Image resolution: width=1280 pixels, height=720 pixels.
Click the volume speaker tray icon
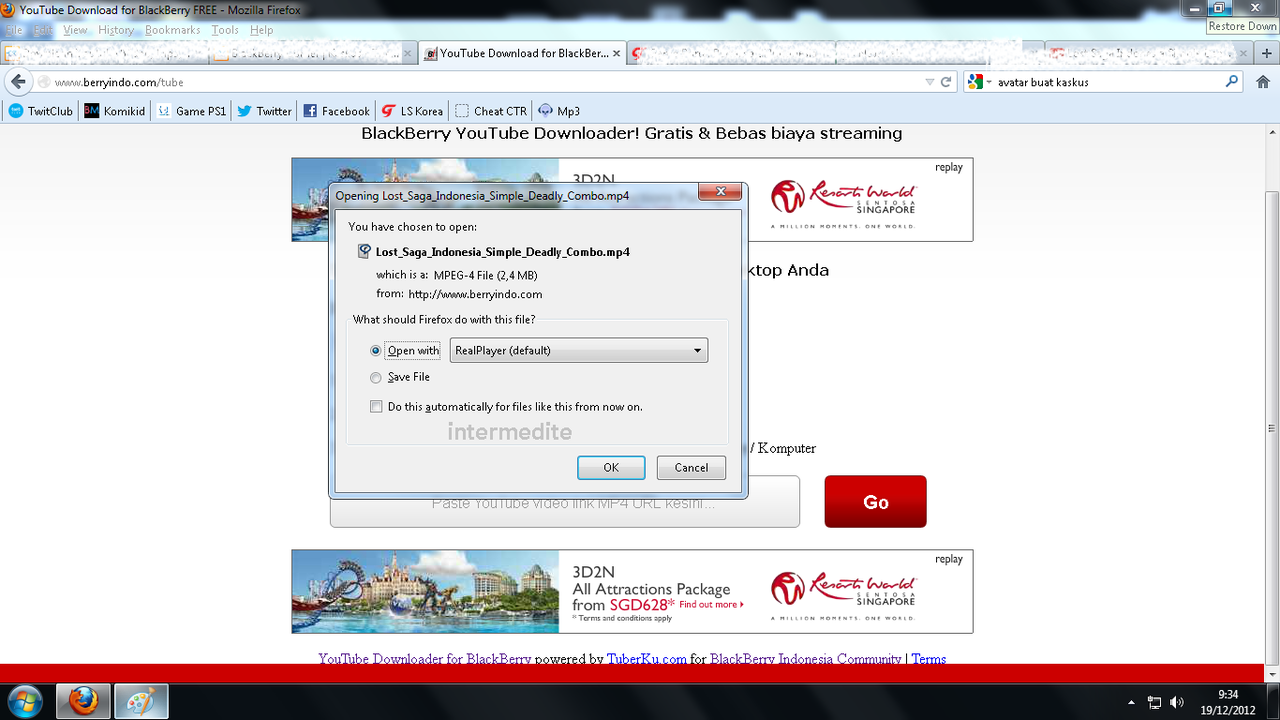1177,703
